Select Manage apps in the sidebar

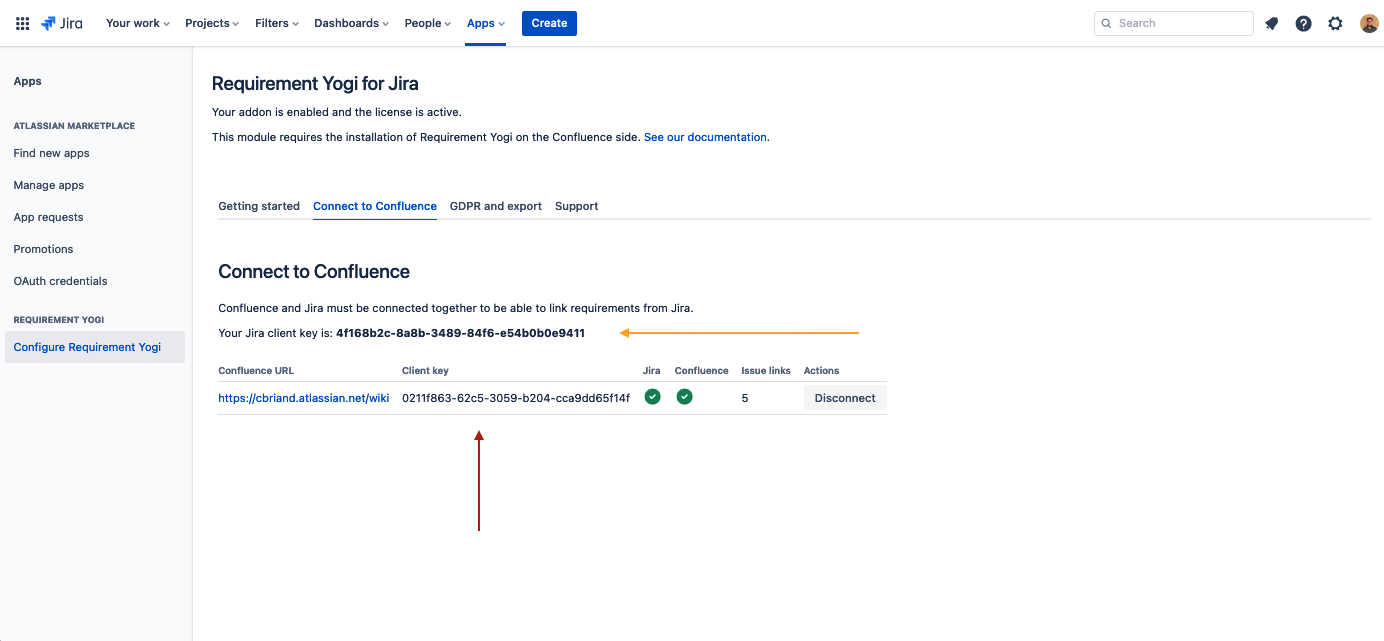pos(48,184)
